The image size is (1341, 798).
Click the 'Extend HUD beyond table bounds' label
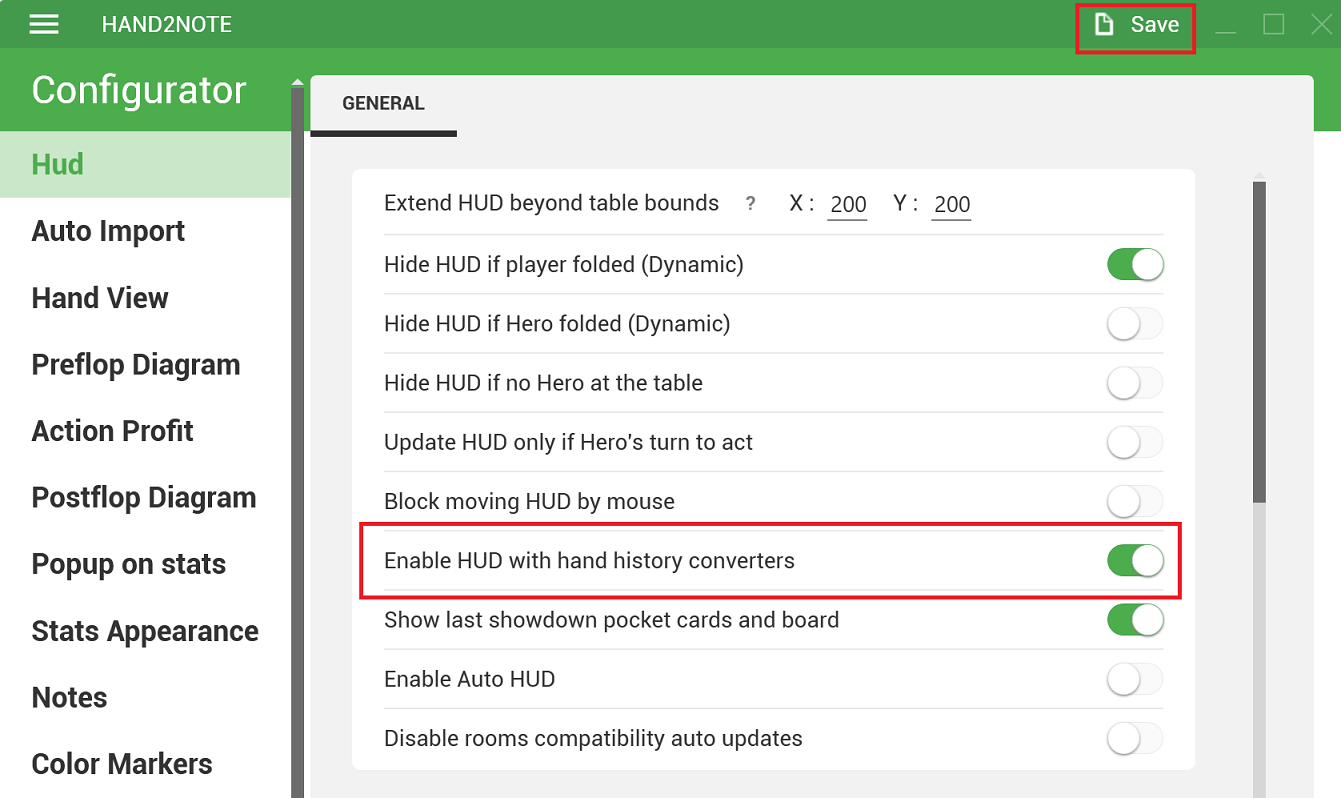click(552, 203)
